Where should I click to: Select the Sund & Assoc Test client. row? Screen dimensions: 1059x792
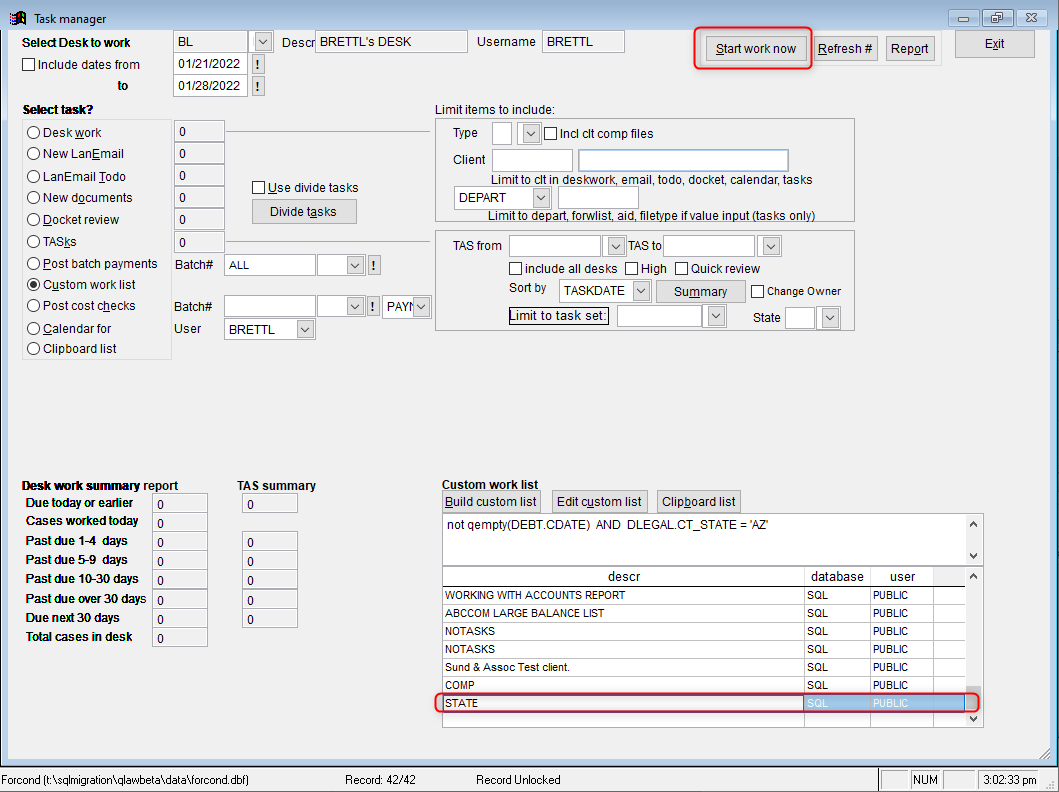point(704,667)
